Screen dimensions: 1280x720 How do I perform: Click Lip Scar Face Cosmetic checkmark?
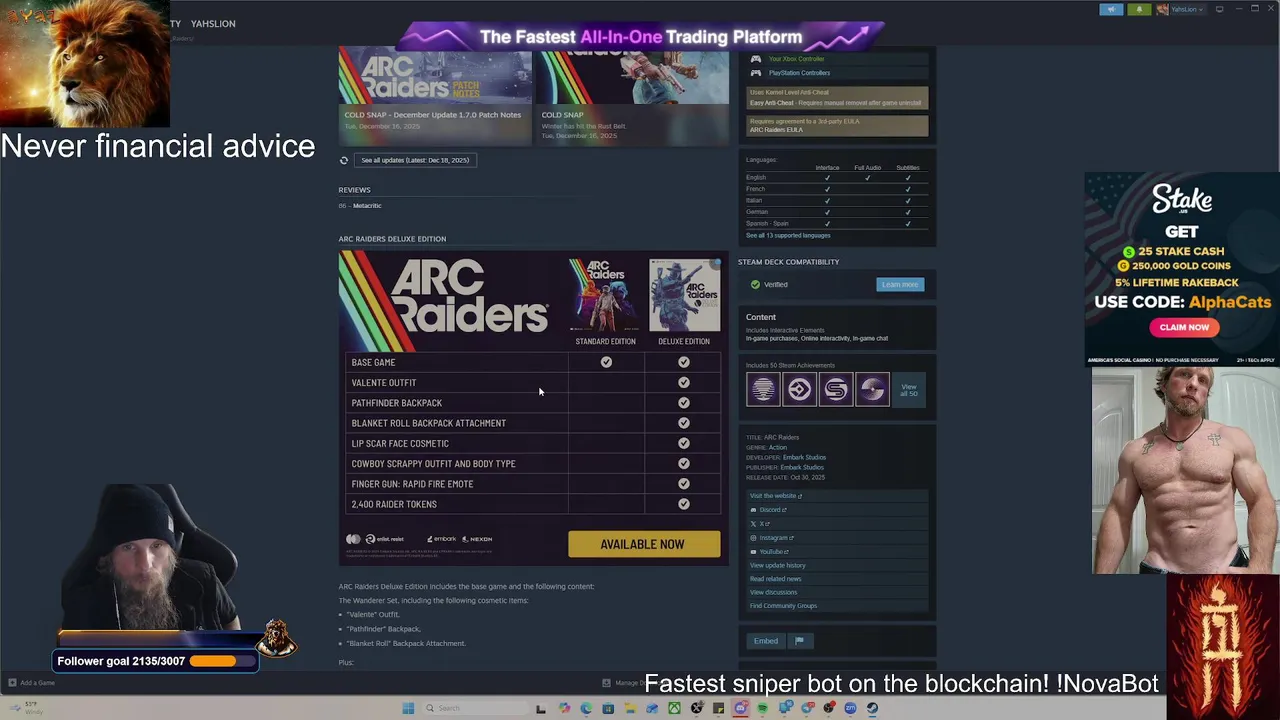tap(684, 443)
